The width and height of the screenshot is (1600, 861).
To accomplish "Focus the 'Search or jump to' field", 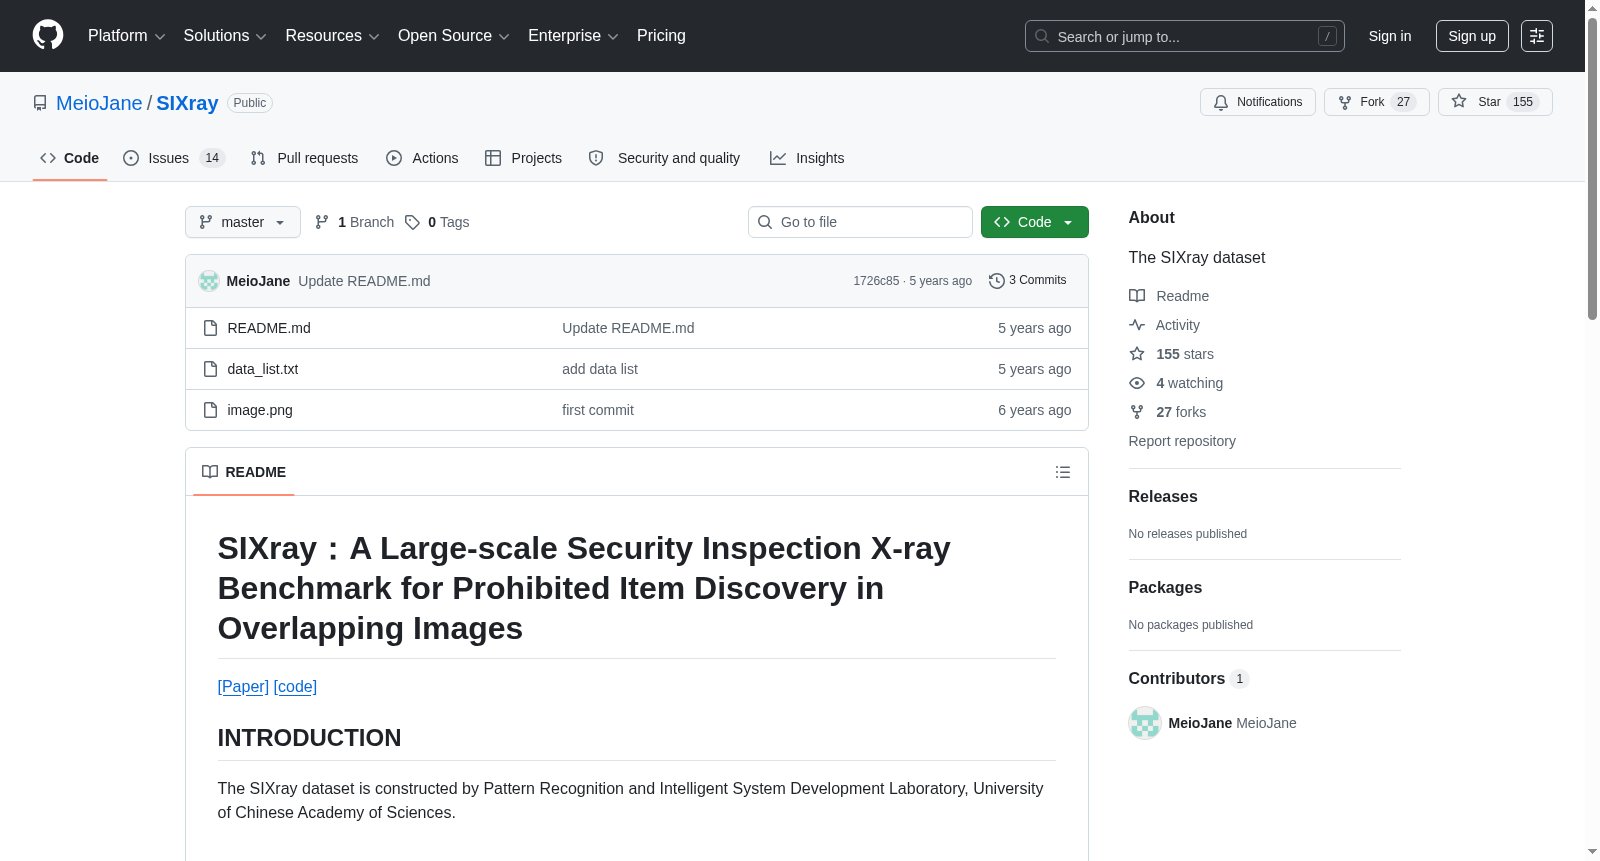I will pos(1185,36).
